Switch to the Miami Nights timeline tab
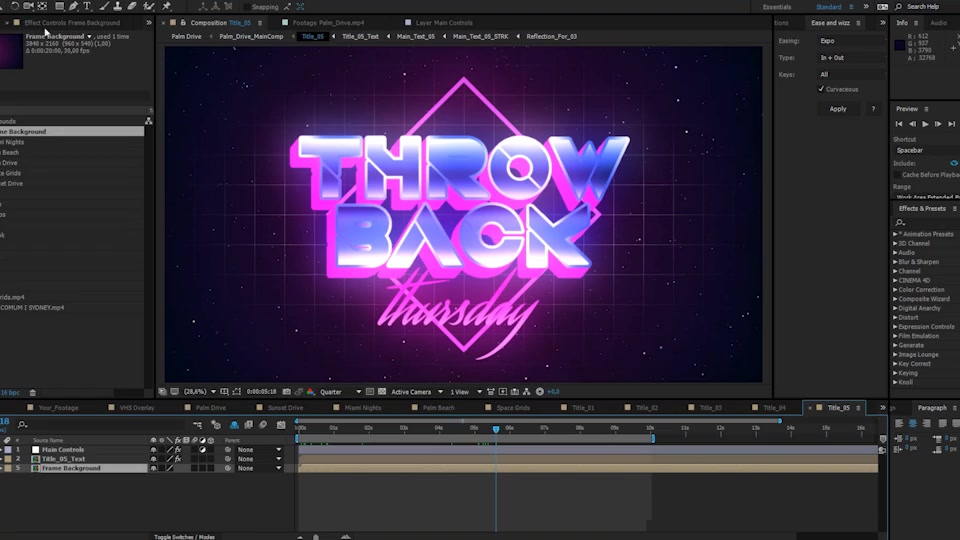 363,408
